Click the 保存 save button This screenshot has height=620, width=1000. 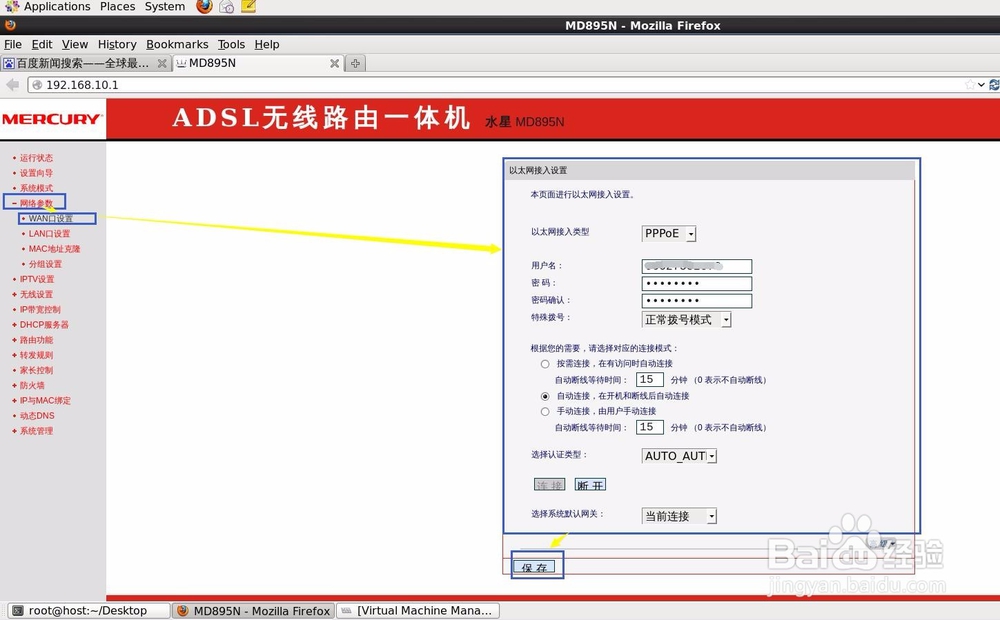(536, 565)
